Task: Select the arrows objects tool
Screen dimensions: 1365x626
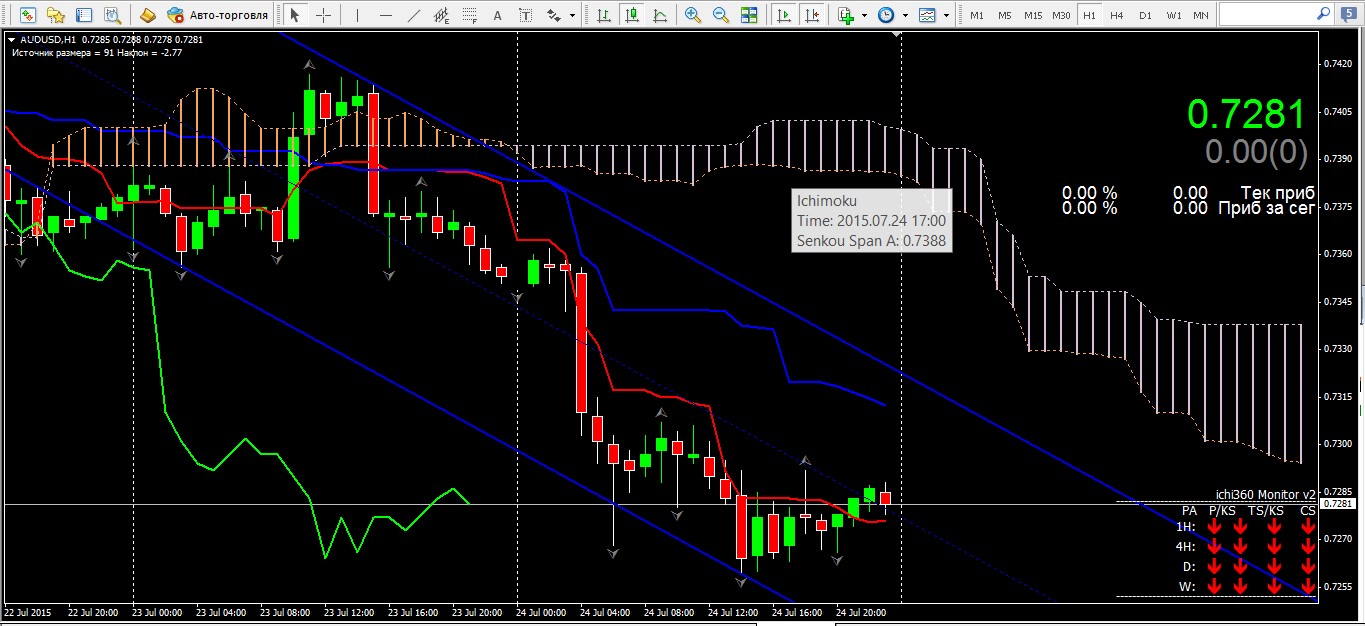Action: (x=554, y=15)
